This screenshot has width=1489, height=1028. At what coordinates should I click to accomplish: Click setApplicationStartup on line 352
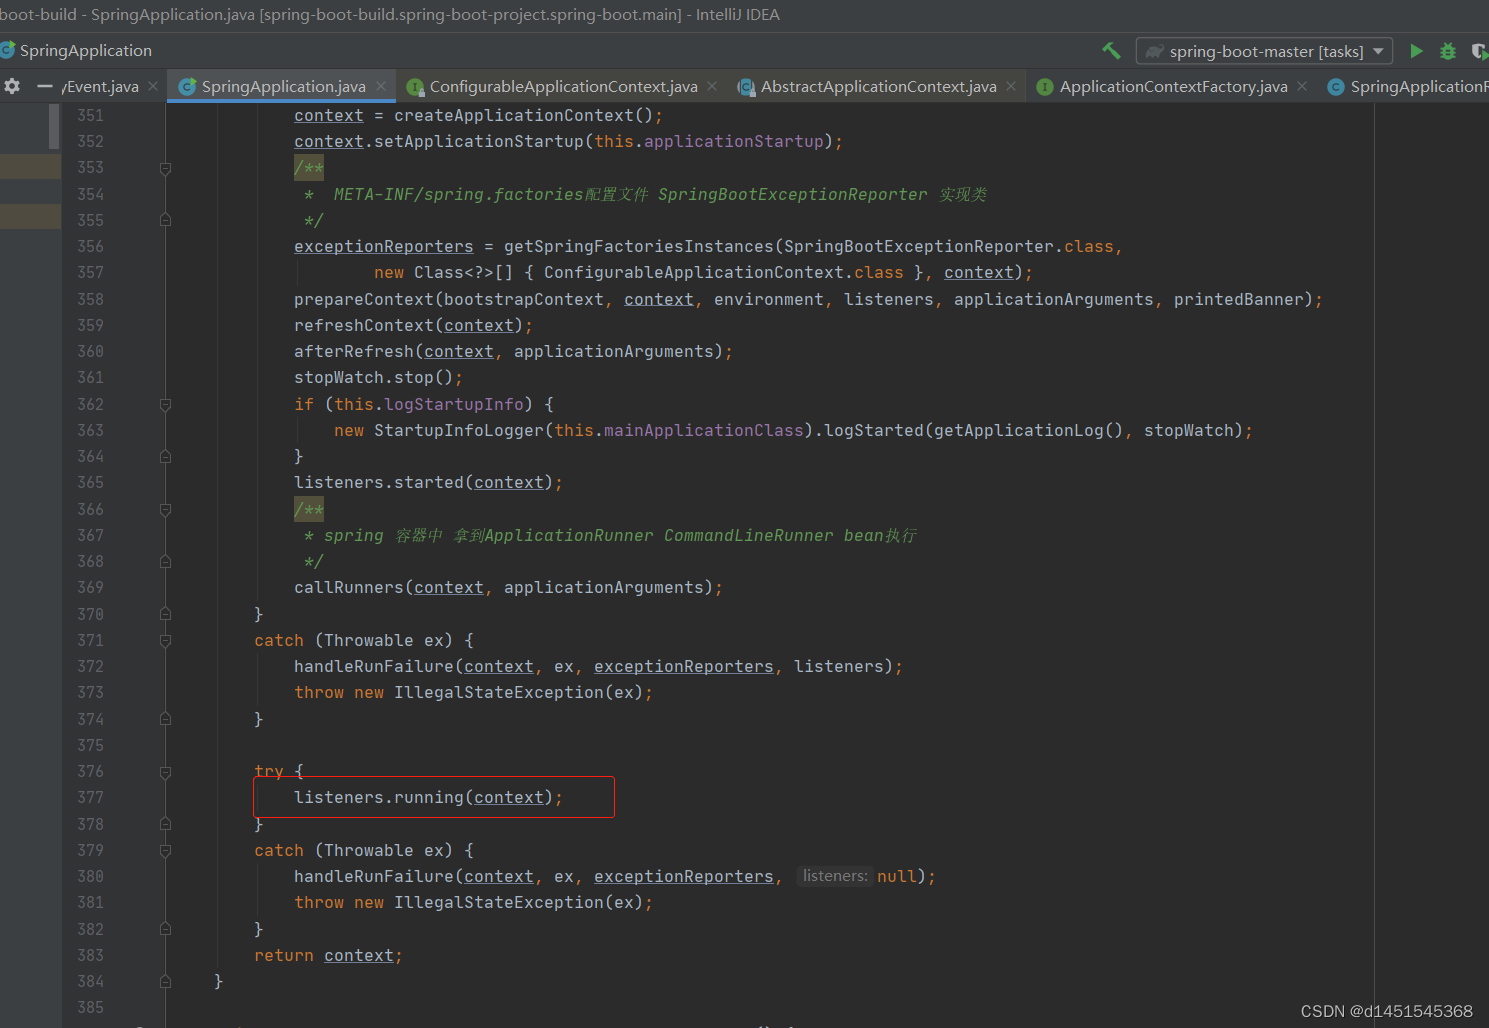click(479, 141)
